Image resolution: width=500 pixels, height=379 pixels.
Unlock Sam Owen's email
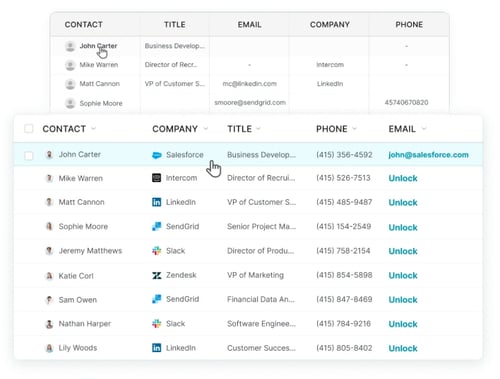[x=403, y=300]
